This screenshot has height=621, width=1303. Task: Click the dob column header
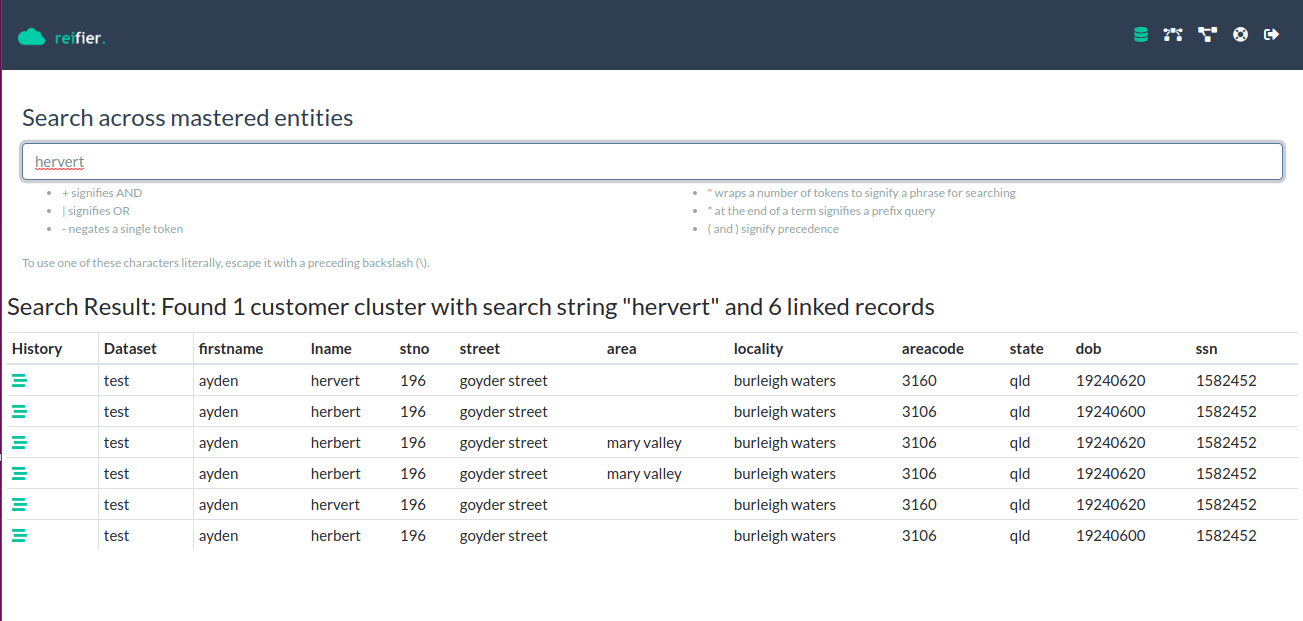coord(1088,348)
